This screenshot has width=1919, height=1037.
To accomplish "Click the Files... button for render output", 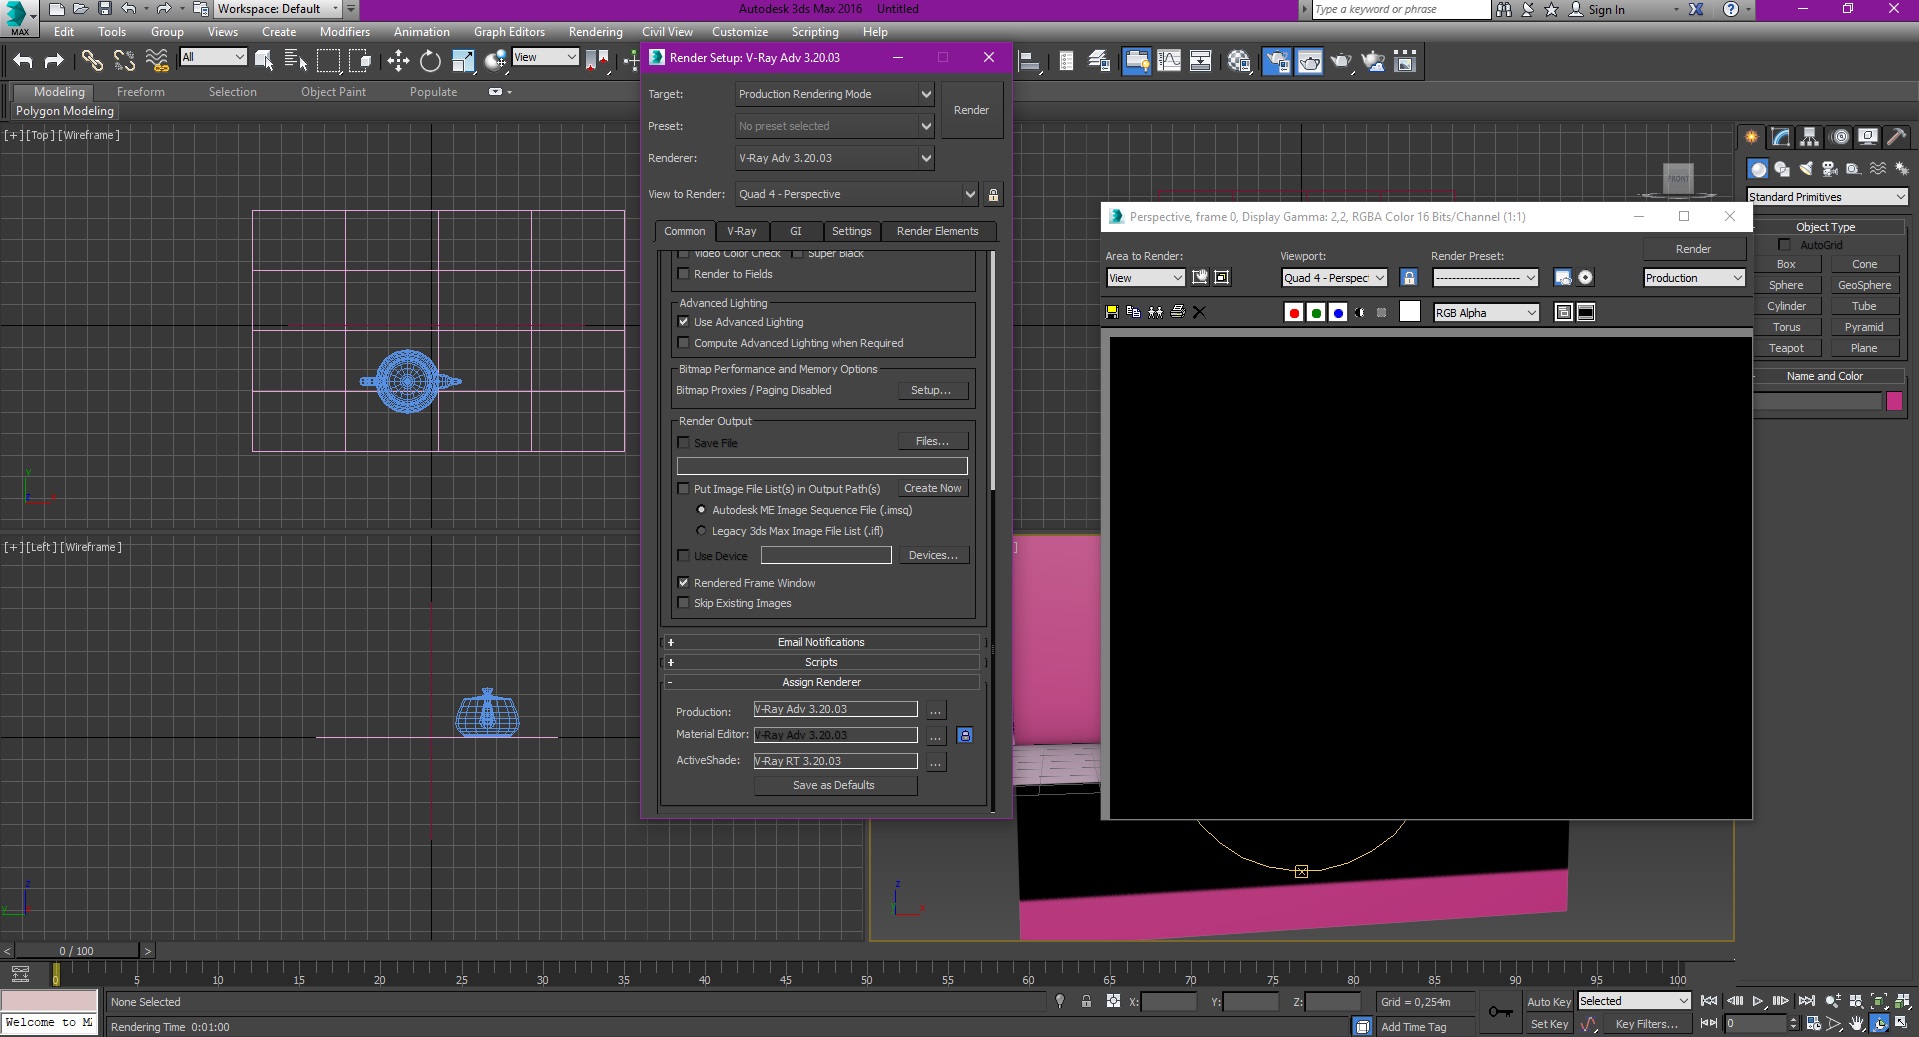I will click(x=932, y=441).
